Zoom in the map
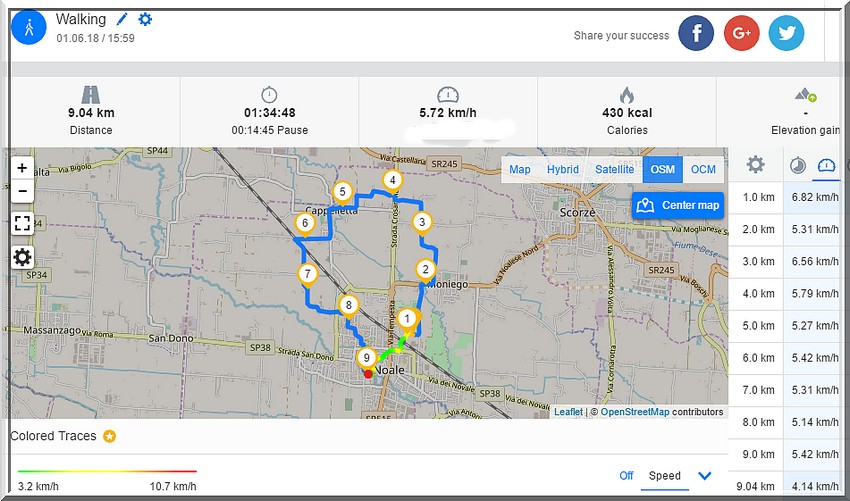The width and height of the screenshot is (850, 501). pyautogui.click(x=22, y=168)
